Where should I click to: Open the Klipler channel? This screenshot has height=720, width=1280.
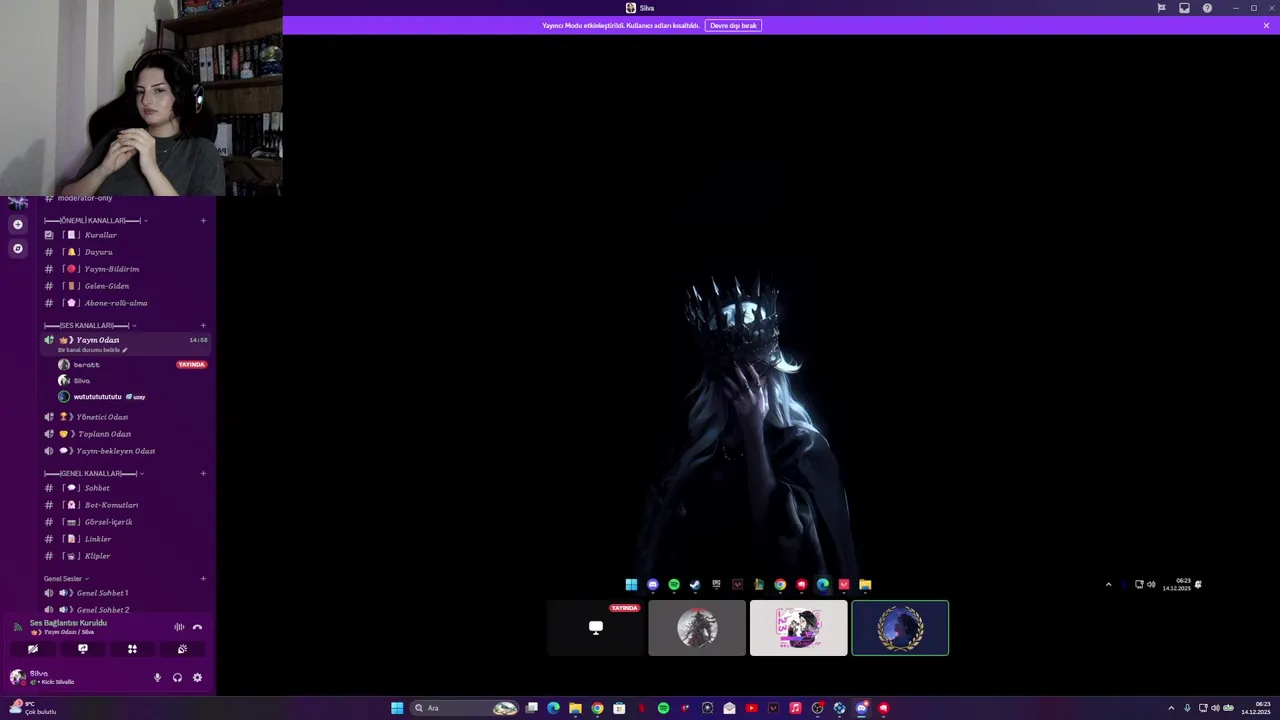125,556
